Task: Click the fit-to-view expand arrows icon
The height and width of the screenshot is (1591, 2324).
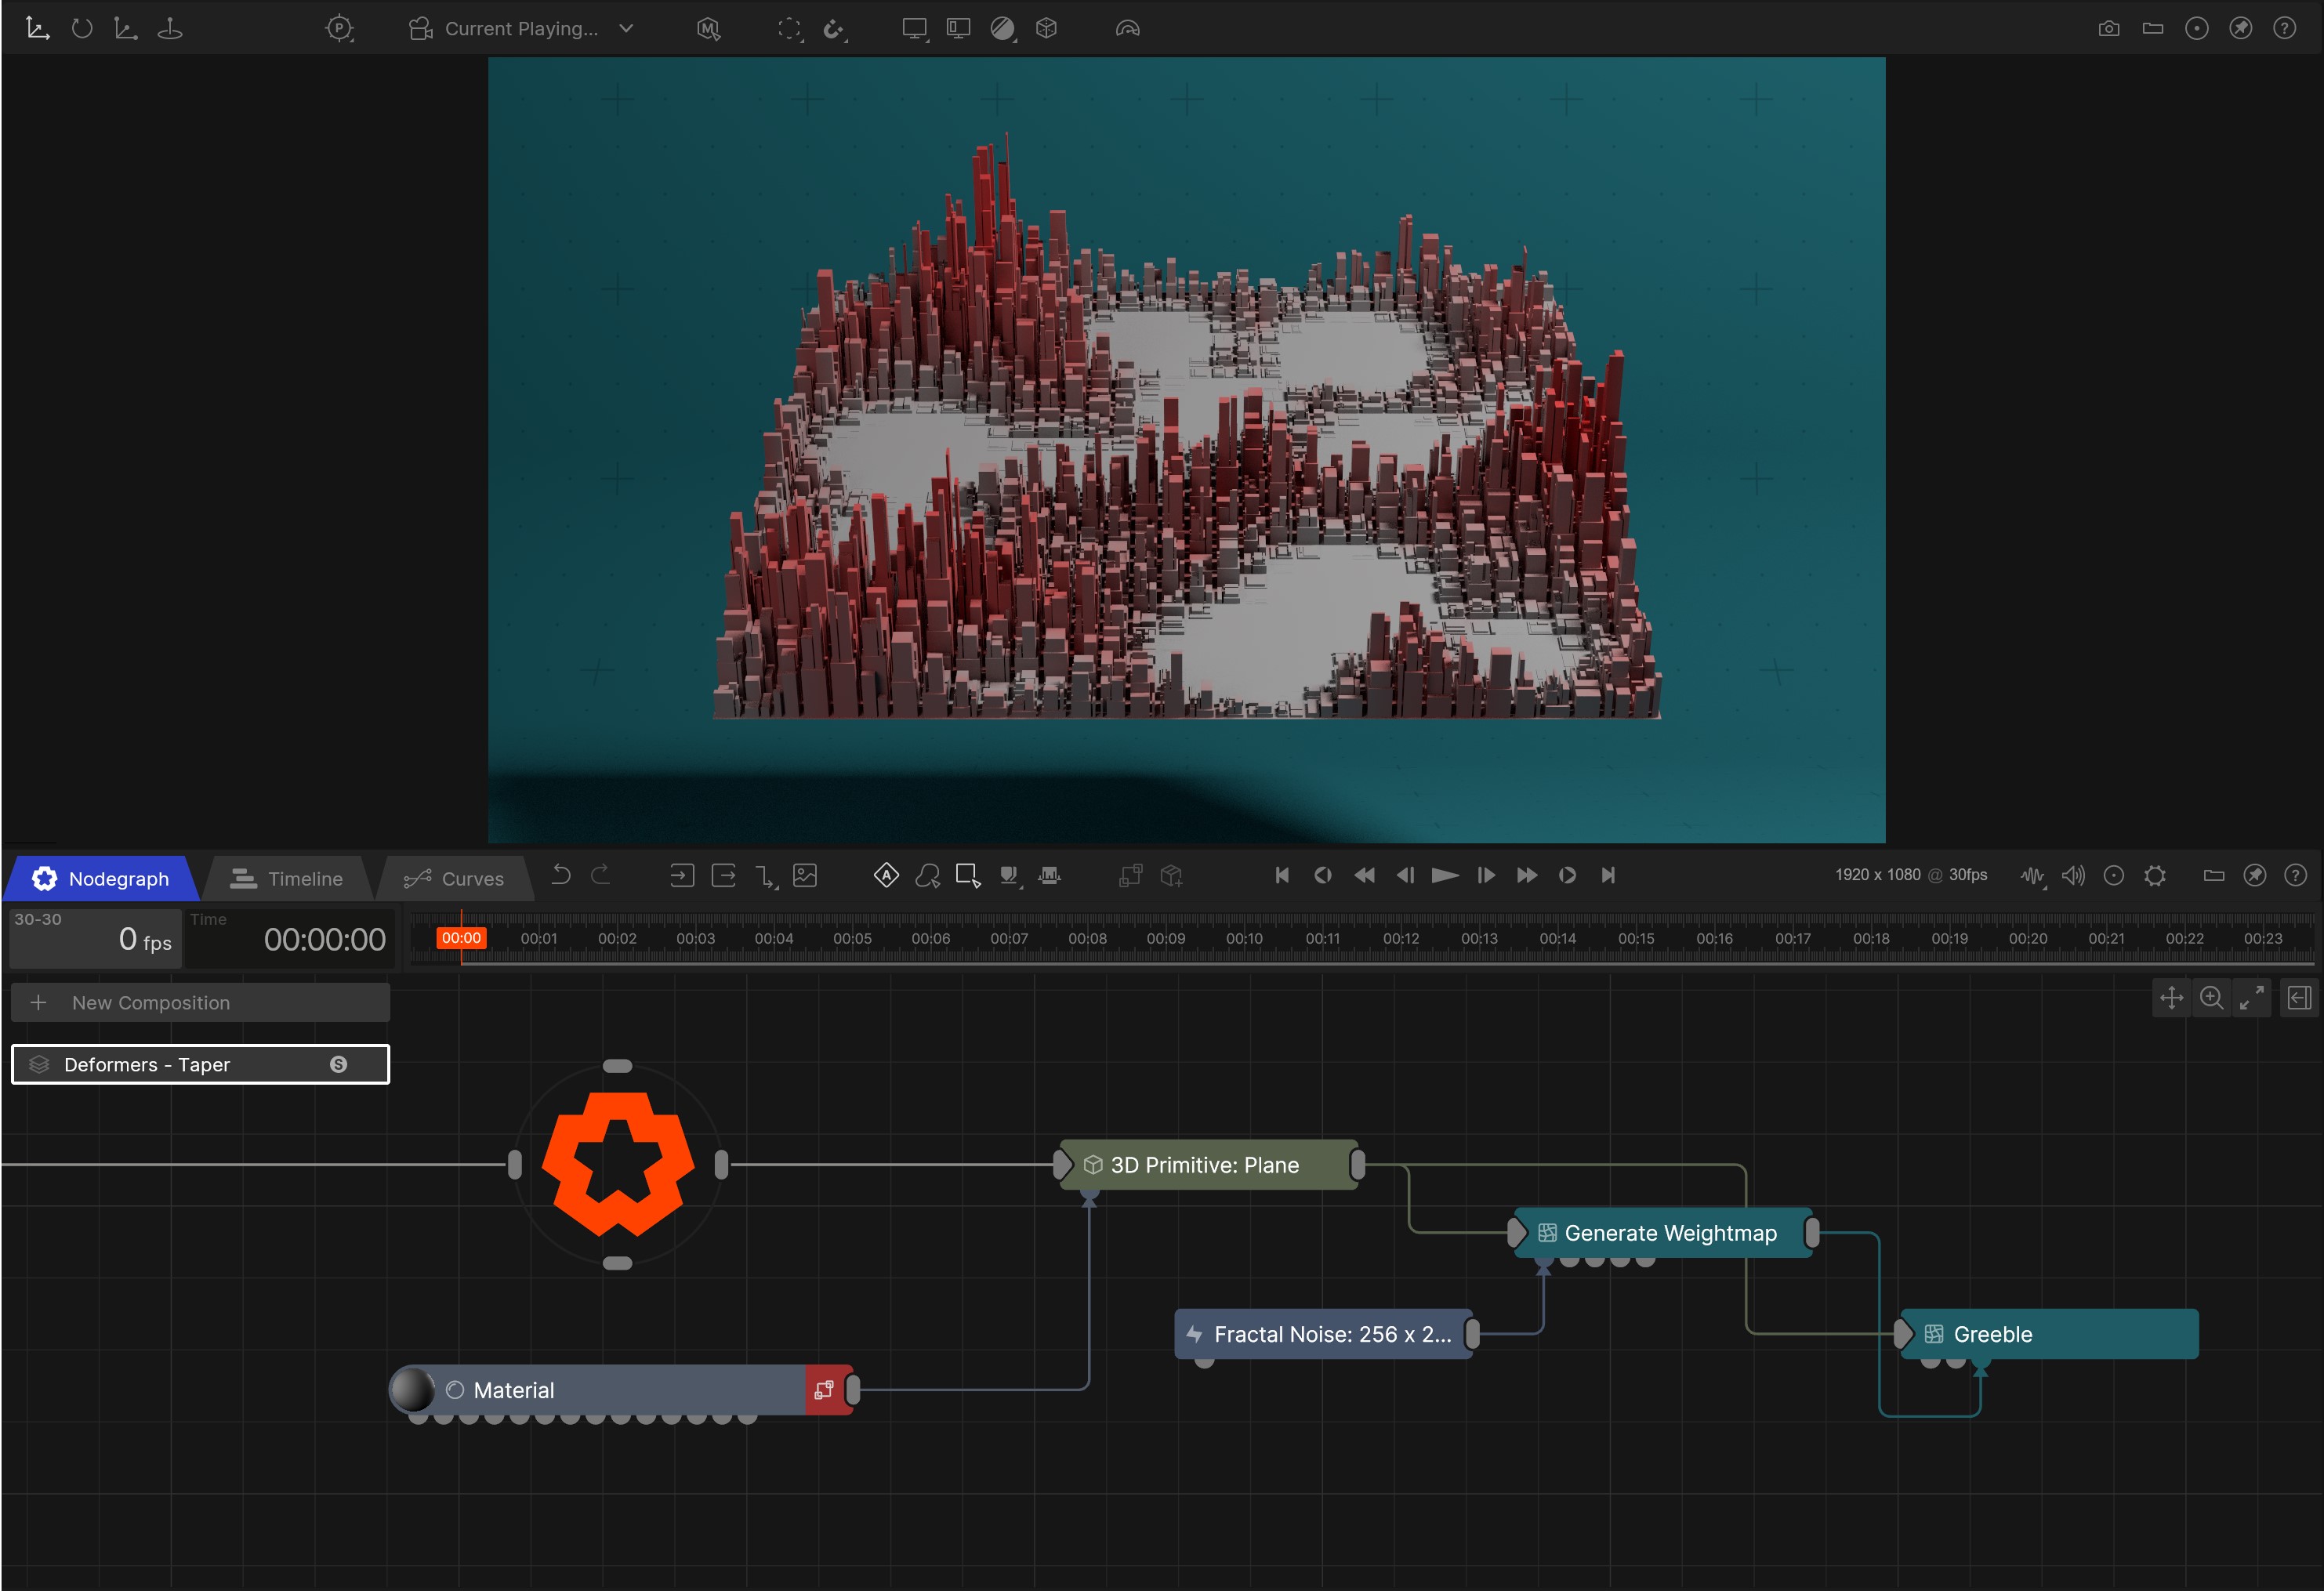Action: [x=2252, y=998]
